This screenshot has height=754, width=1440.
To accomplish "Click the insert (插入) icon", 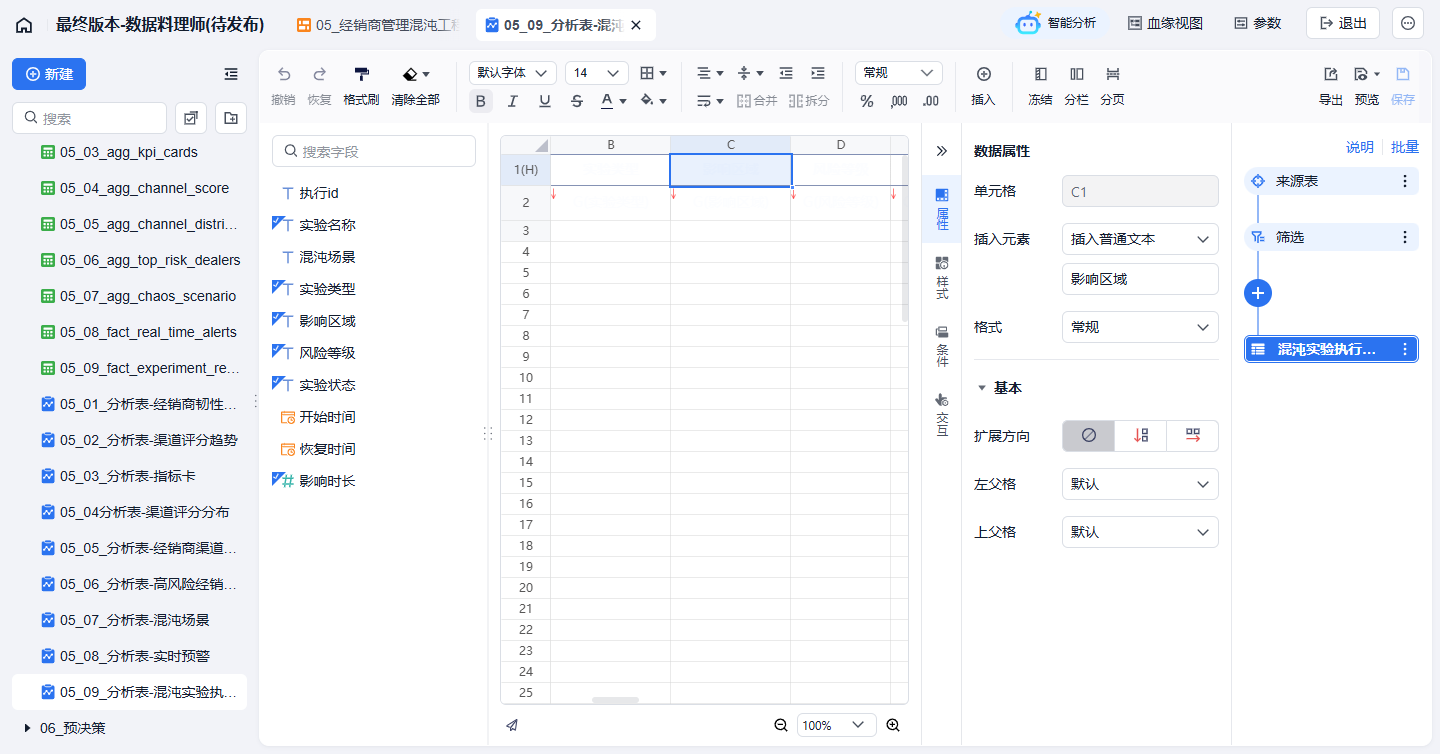I will [x=984, y=74].
